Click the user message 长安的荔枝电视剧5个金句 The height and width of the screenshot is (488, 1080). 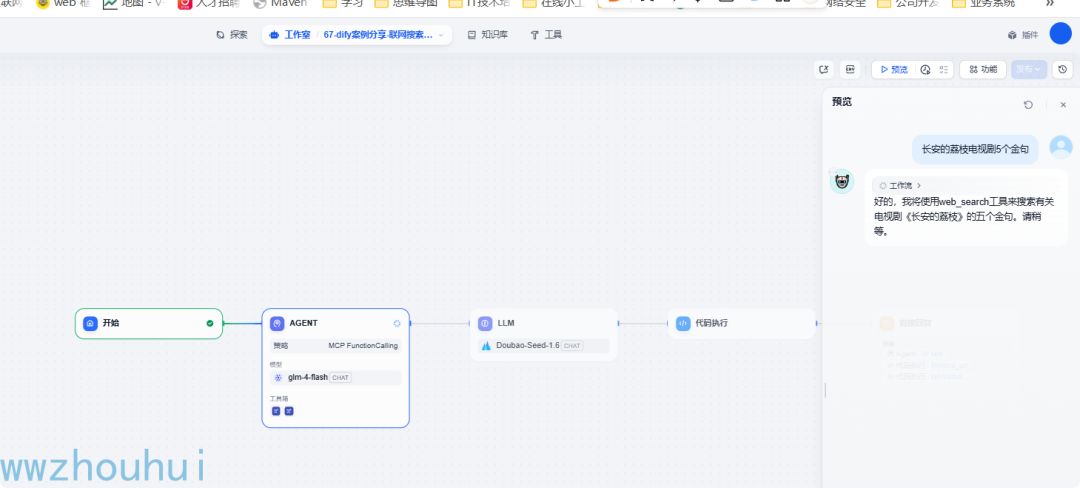pos(975,149)
